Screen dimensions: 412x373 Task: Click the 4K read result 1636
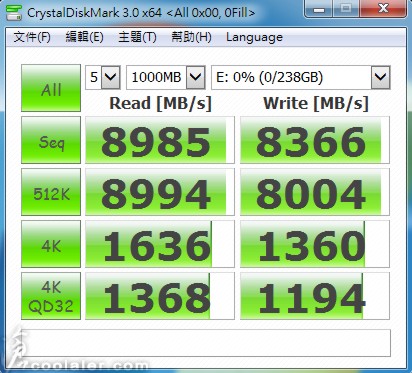[x=160, y=244]
